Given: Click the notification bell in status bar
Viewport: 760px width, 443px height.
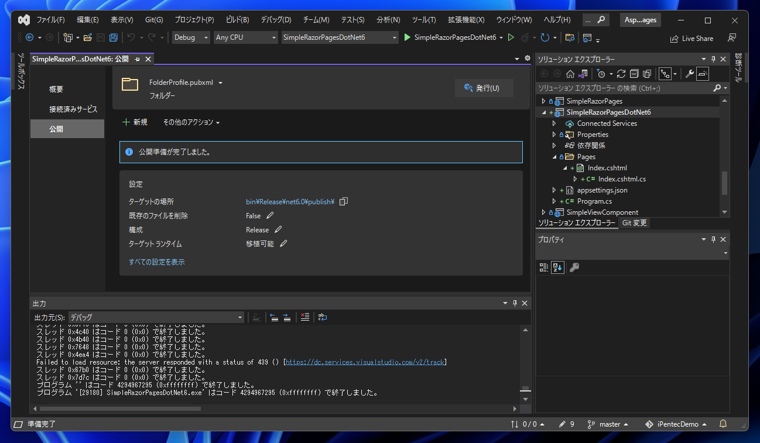Looking at the screenshot, I should coord(723,424).
